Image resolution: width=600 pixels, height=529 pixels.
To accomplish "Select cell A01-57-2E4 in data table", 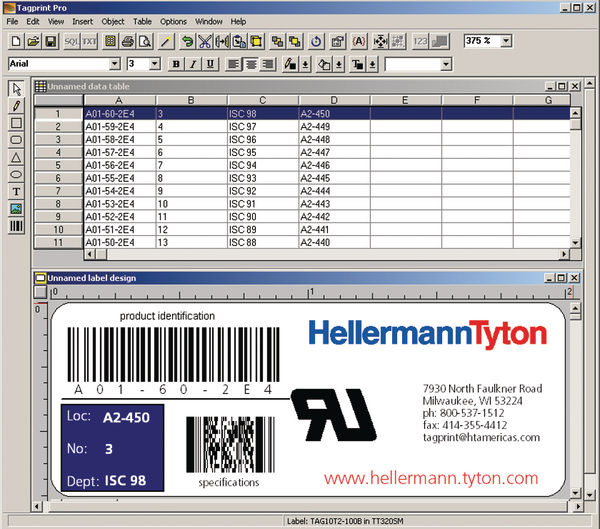I will 118,152.
